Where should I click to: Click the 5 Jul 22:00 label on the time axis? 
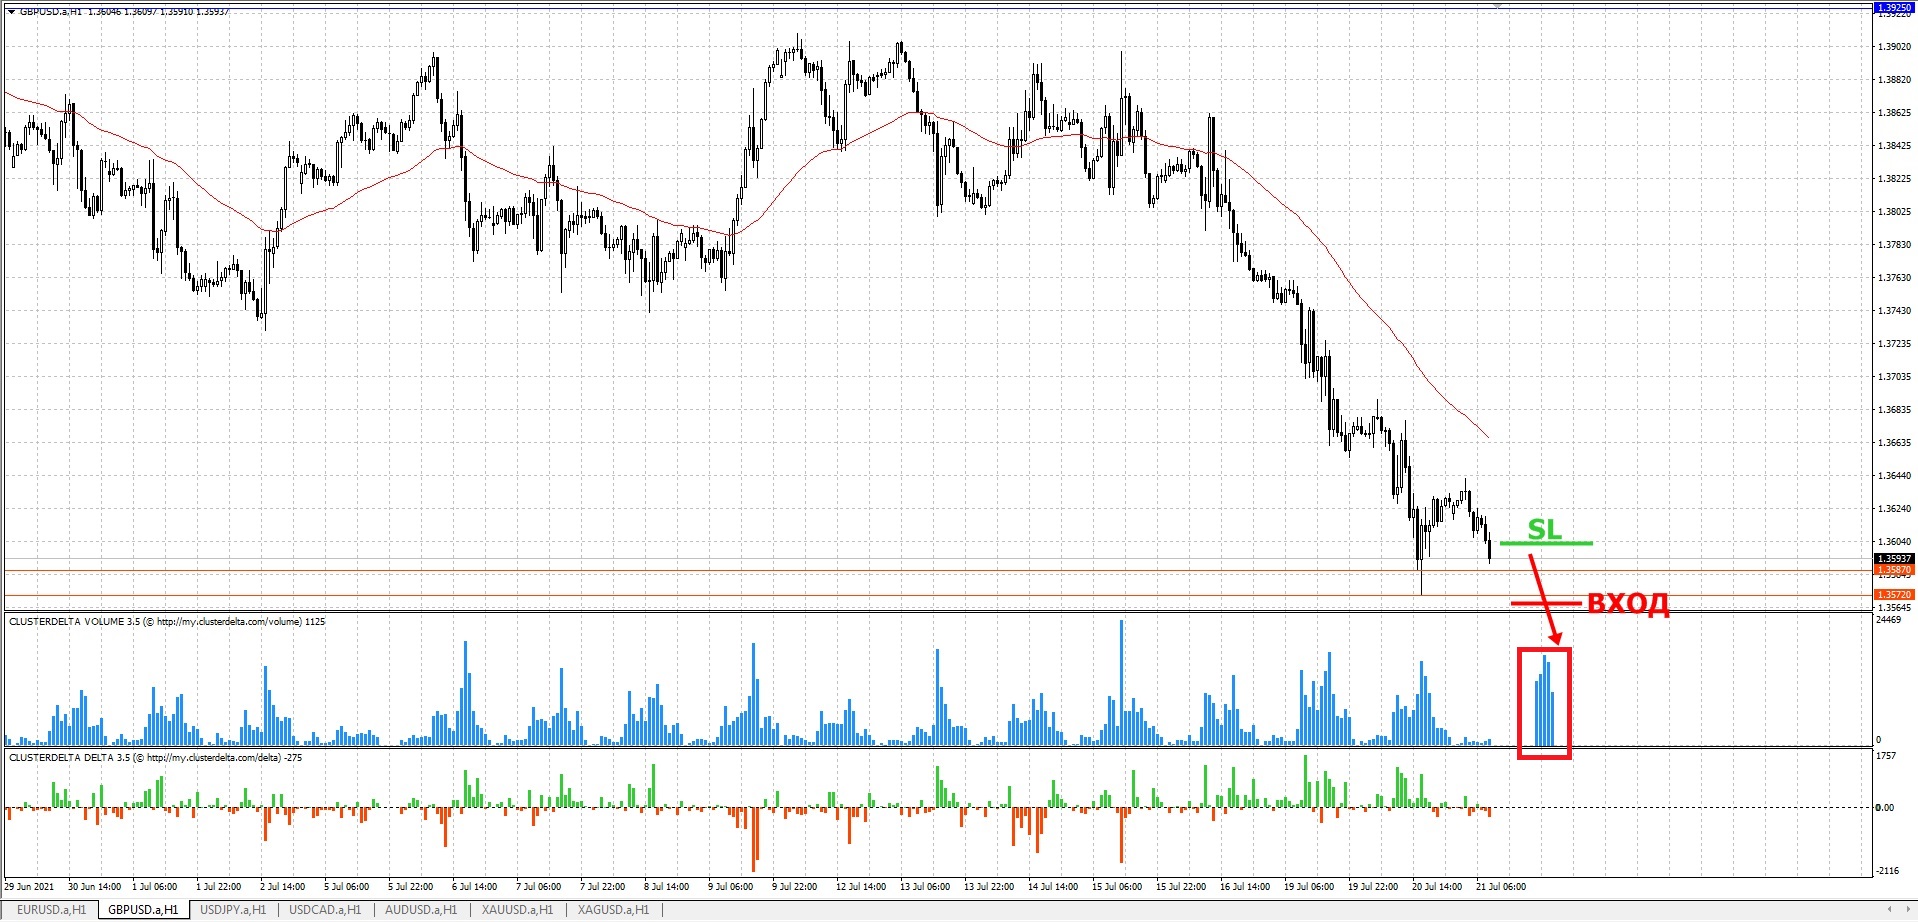tap(411, 887)
